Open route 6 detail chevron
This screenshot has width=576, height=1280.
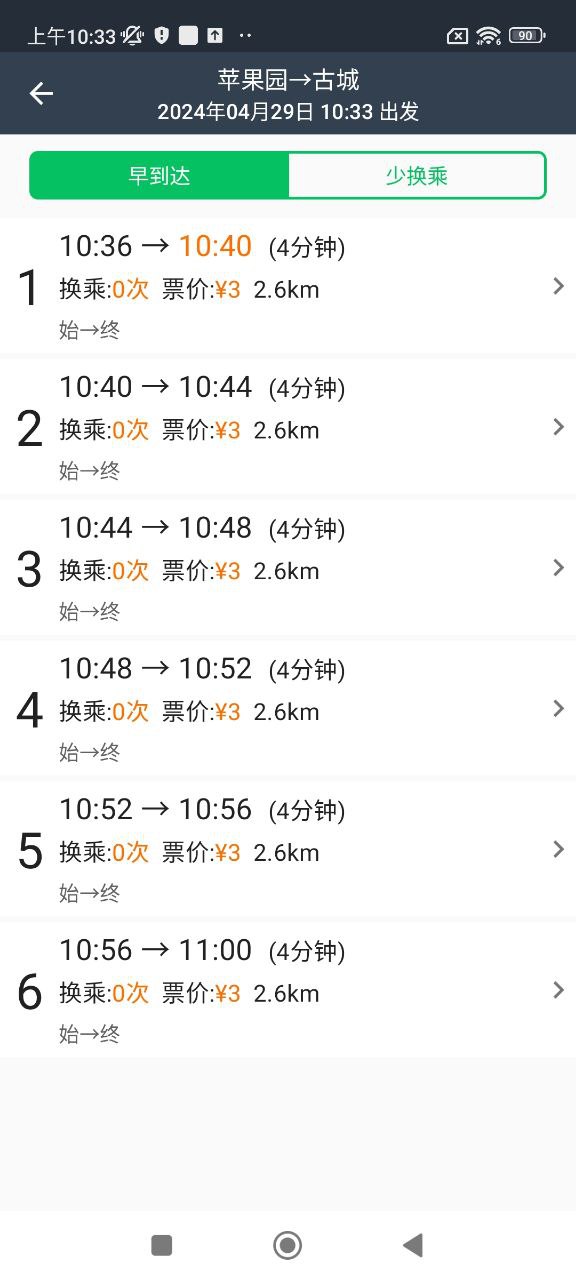coord(558,991)
